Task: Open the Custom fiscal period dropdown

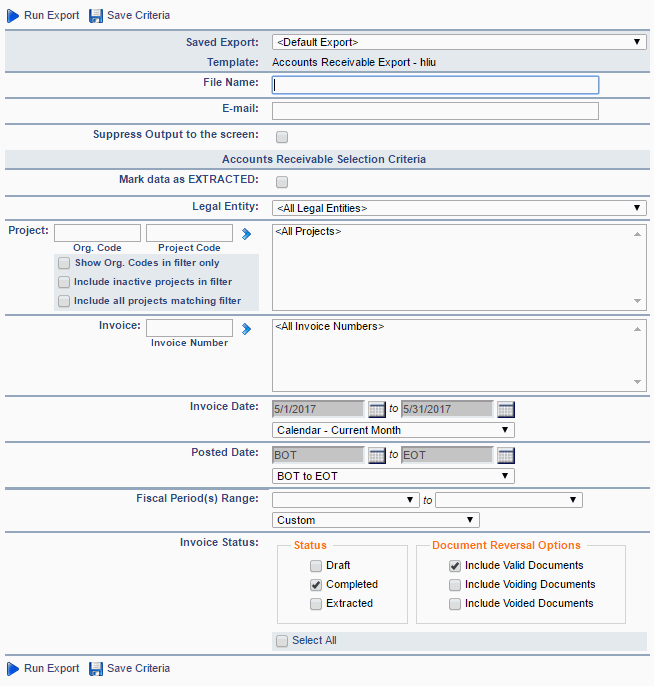Action: pyautogui.click(x=375, y=520)
